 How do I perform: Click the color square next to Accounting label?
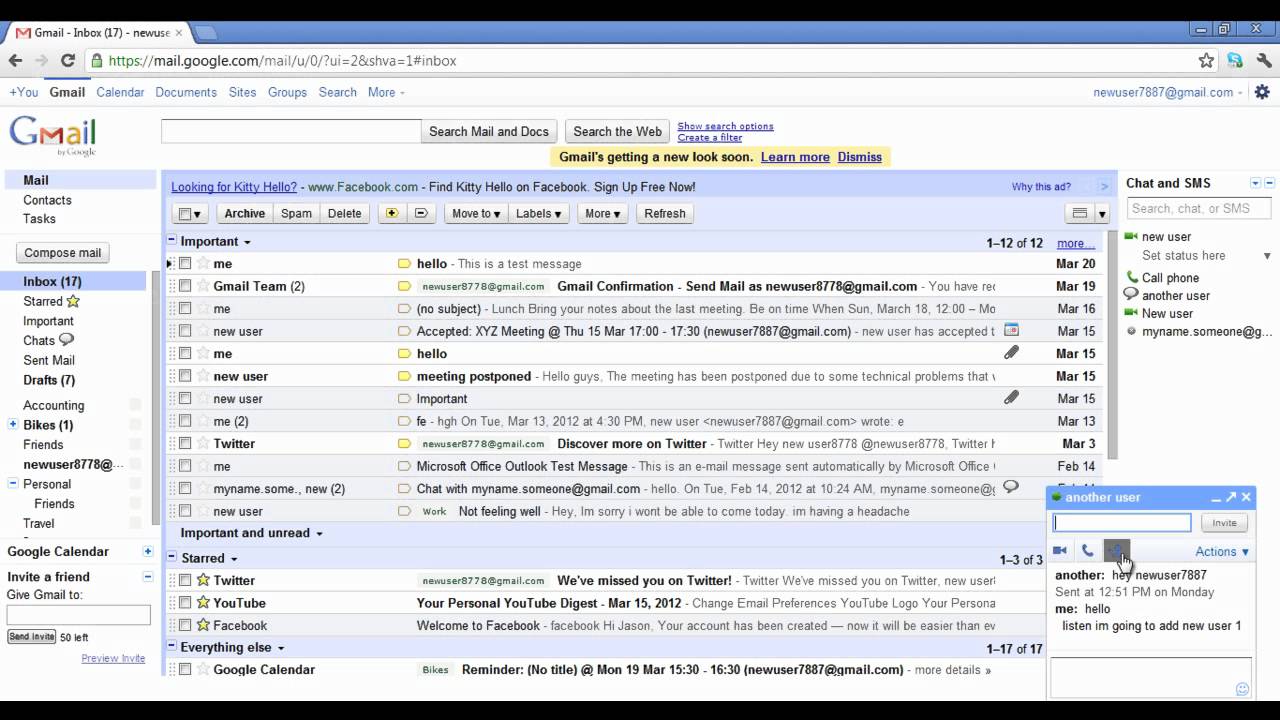[x=135, y=405]
